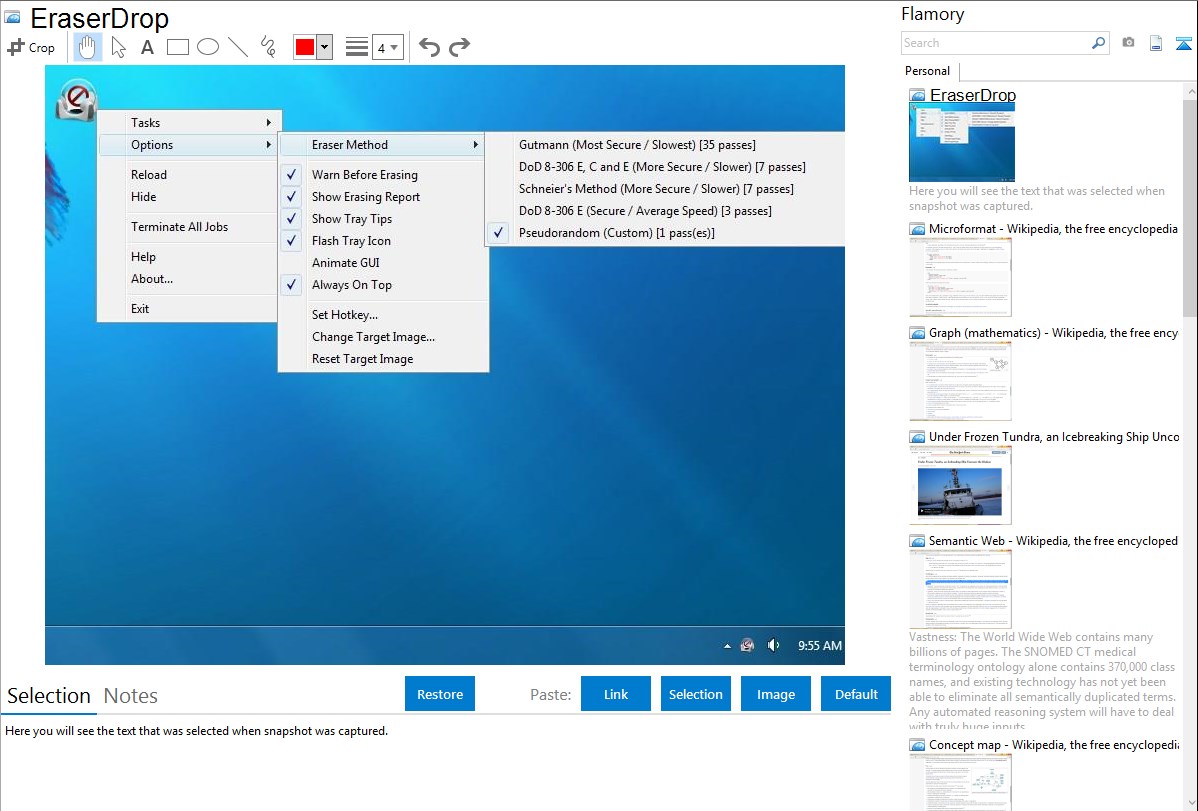
Task: Choose Gutmann 35 passes method
Action: click(665, 144)
